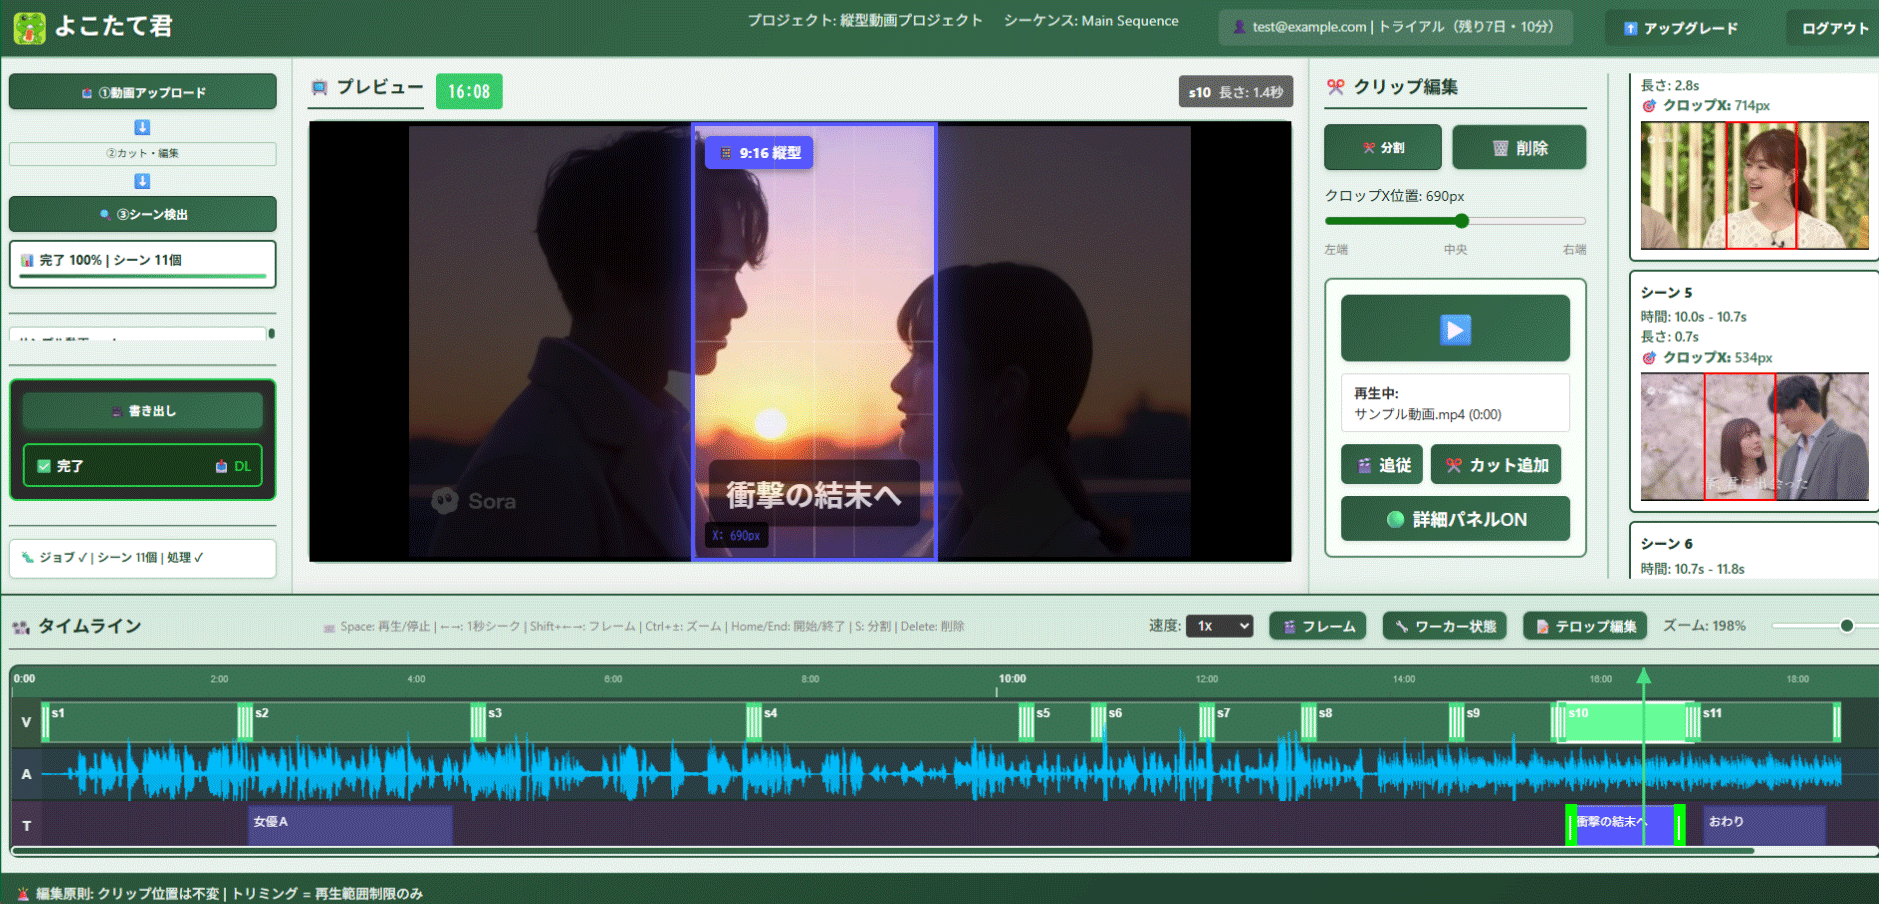The image size is (1879, 904).
Task: Click the DL download icon
Action: [x=222, y=466]
